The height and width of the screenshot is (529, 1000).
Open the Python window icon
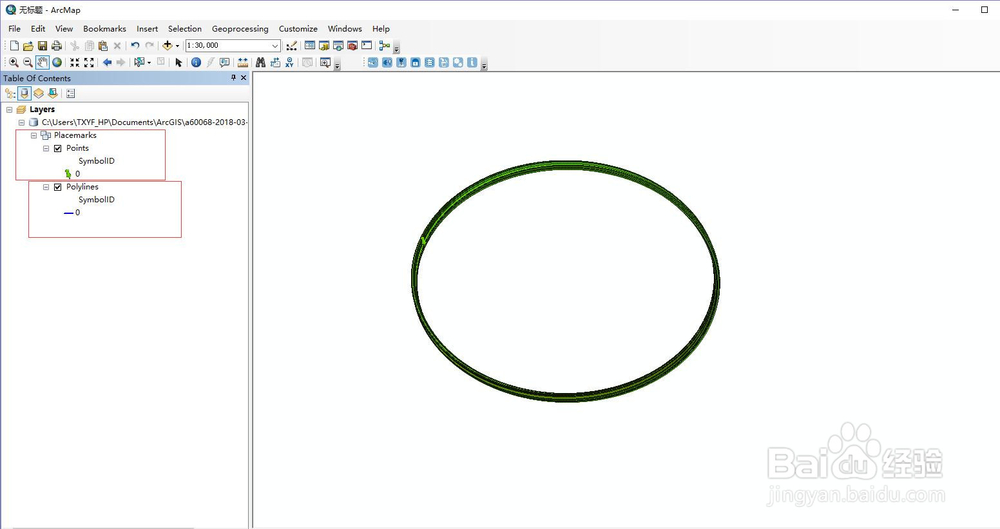(x=367, y=46)
